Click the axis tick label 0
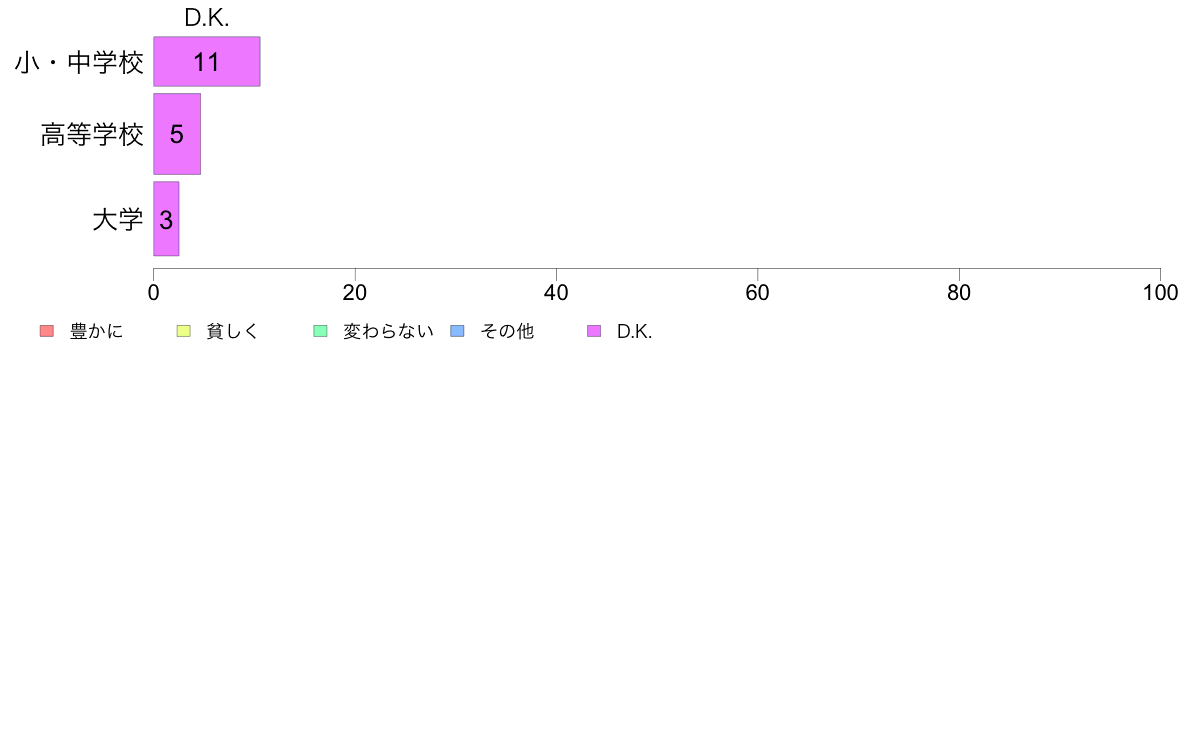 pos(154,293)
